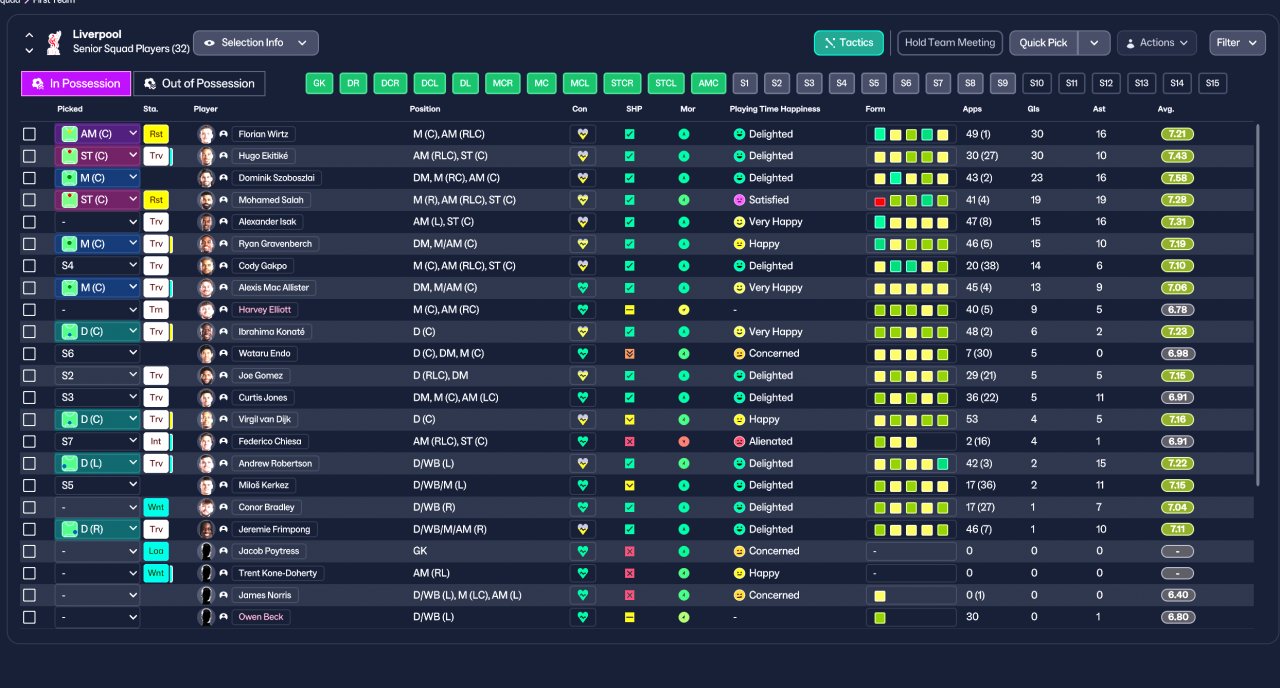The image size is (1280, 688).
Task: Open Harvey Elliott's player name link
Action: pos(264,310)
